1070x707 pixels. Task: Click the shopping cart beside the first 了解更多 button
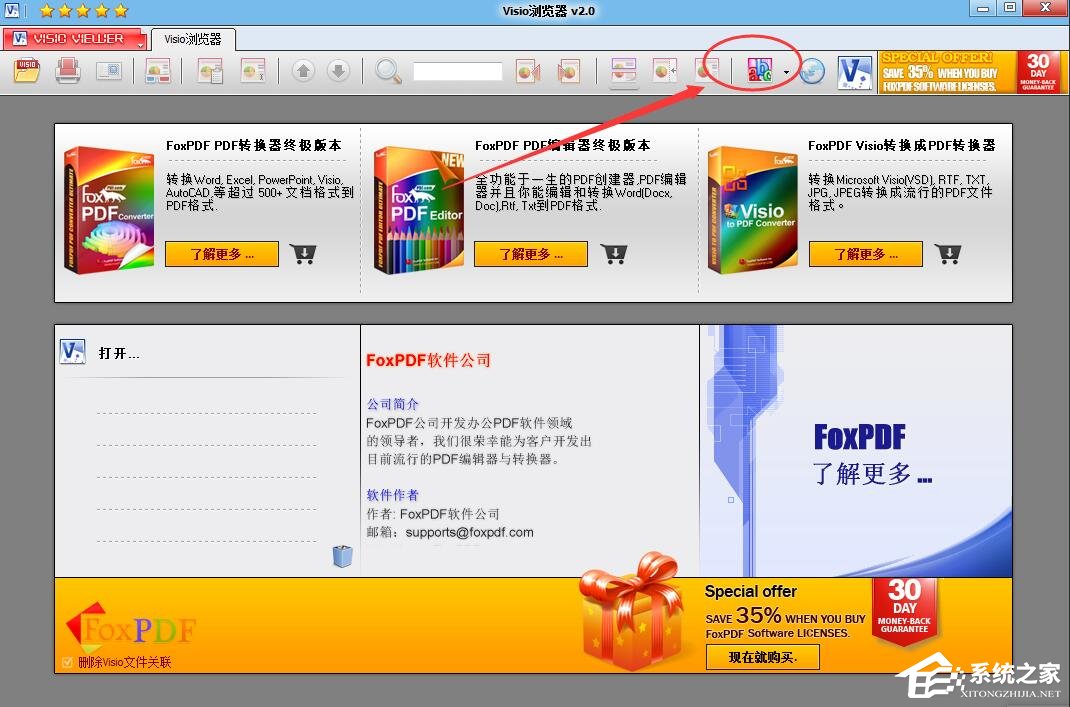tap(303, 253)
